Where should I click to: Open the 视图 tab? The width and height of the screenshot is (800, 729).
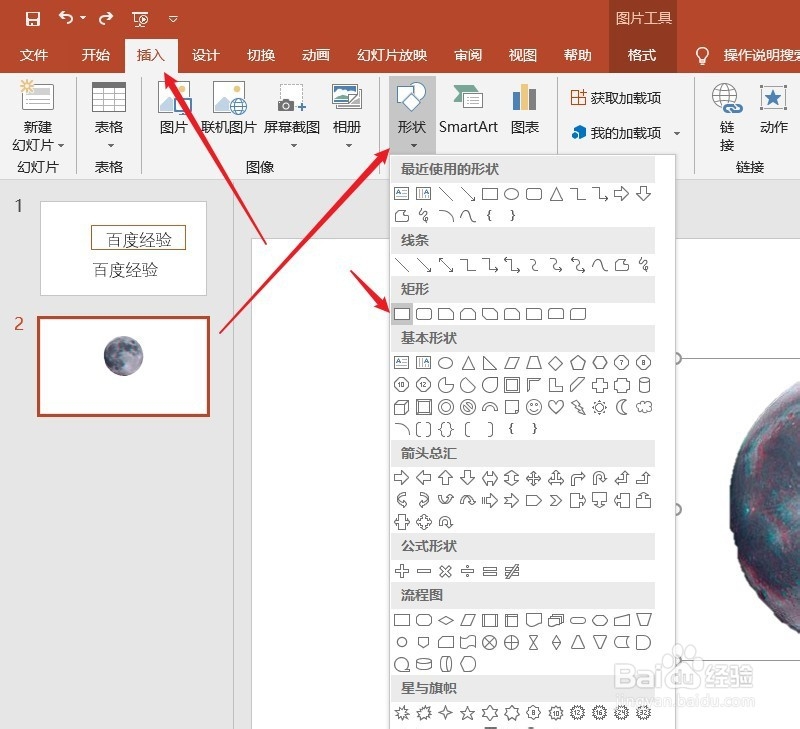[x=522, y=55]
